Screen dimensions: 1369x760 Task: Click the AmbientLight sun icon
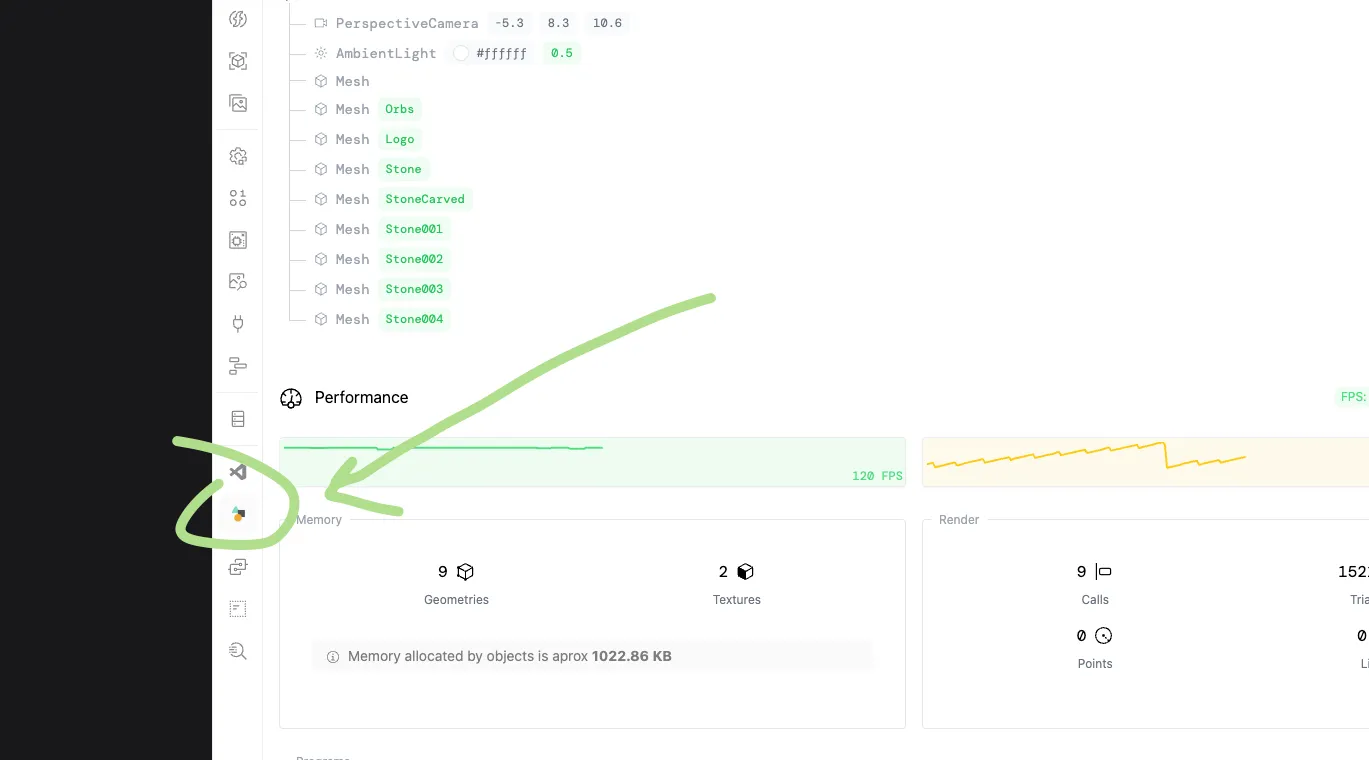[321, 53]
